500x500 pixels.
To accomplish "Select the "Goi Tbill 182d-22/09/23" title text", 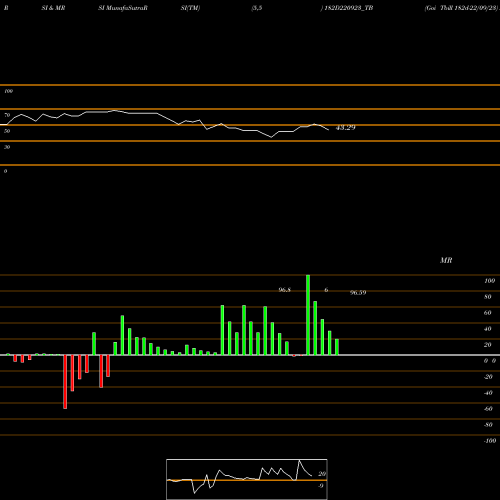I will [461, 8].
